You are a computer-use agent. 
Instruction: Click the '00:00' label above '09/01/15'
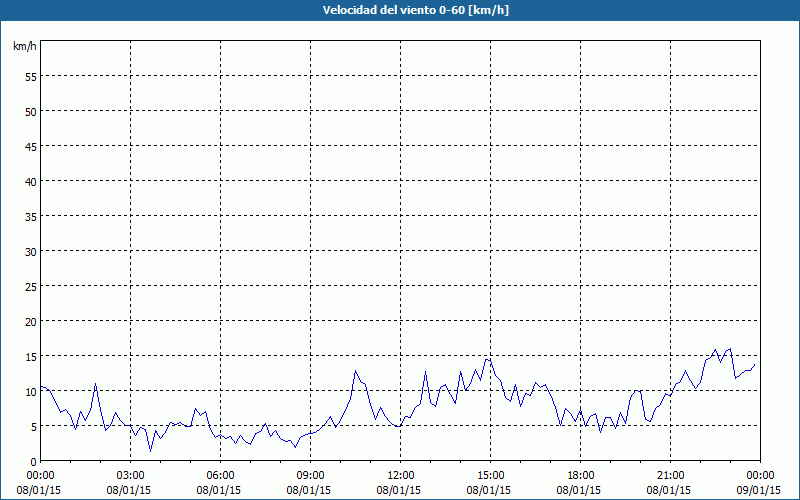760,476
